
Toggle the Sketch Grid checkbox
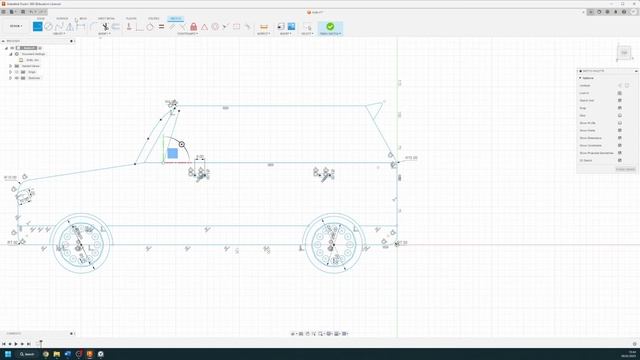click(620, 100)
